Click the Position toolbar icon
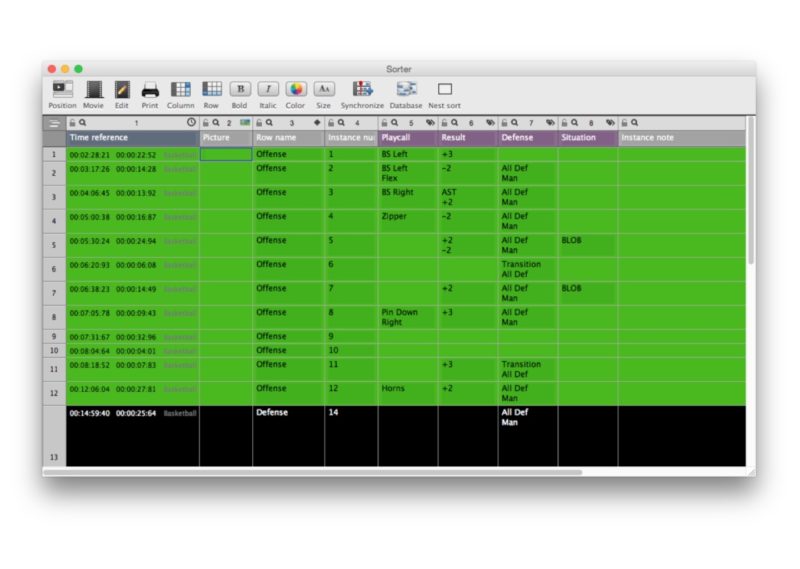Image resolution: width=800 pixels, height=569 pixels. pyautogui.click(x=62, y=89)
